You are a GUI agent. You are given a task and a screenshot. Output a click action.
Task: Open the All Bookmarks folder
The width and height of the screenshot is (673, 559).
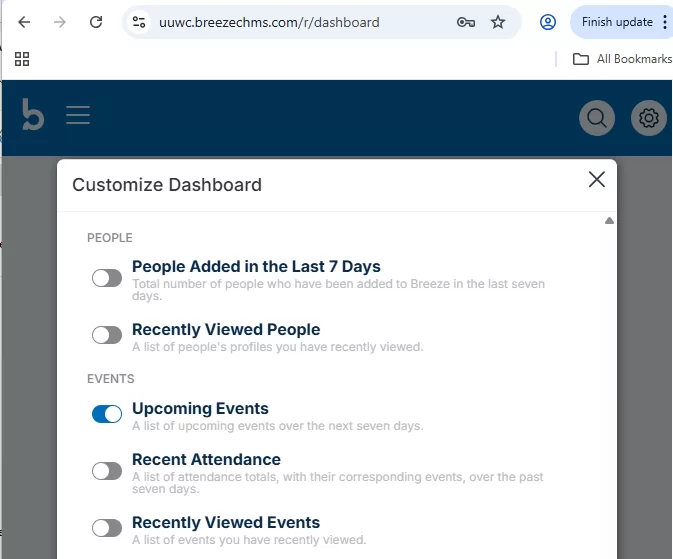click(x=621, y=59)
